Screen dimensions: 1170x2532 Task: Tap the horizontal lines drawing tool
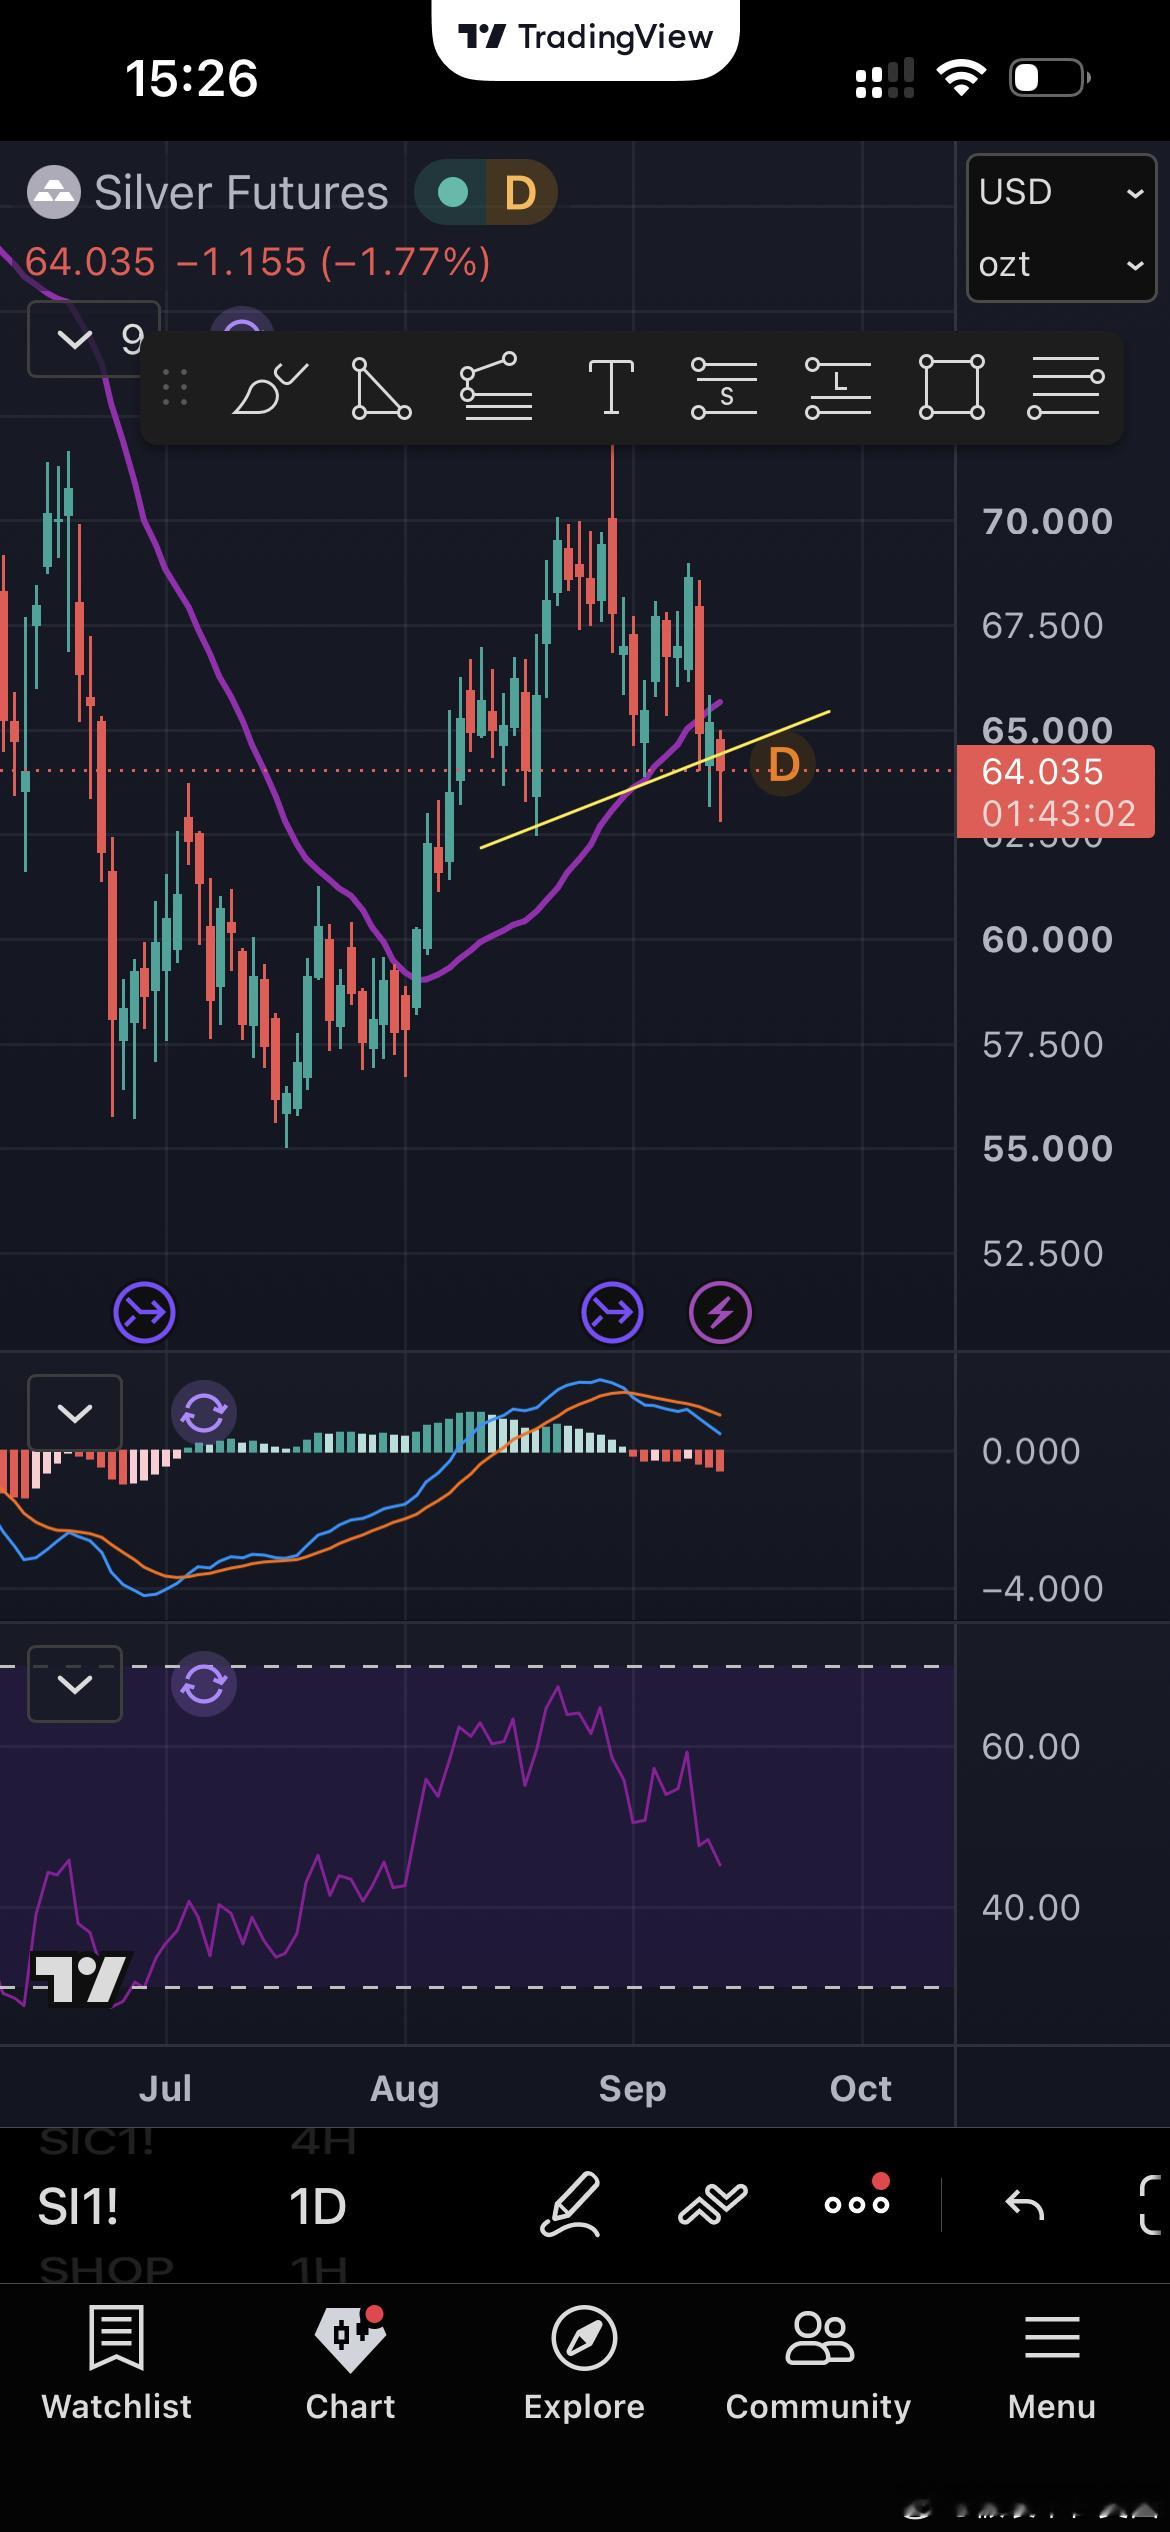tap(1066, 387)
